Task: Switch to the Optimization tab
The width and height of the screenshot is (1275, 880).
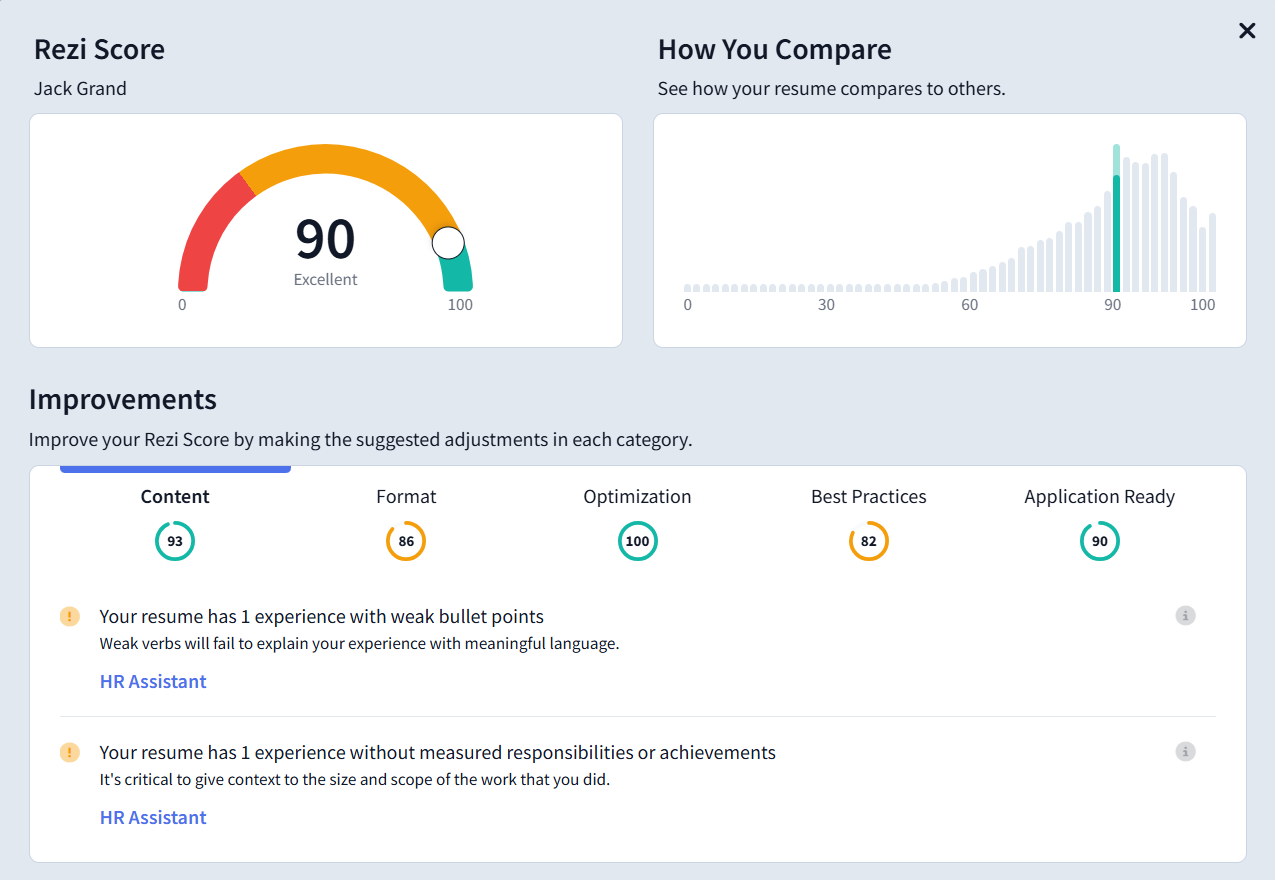Action: click(637, 496)
